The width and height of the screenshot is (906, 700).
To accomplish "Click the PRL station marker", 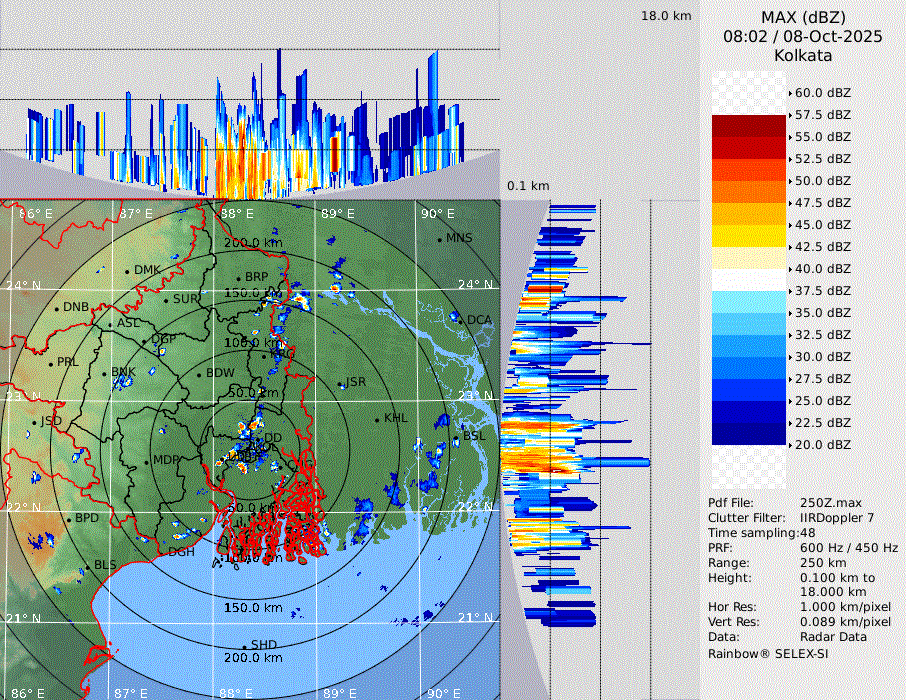I will point(49,363).
